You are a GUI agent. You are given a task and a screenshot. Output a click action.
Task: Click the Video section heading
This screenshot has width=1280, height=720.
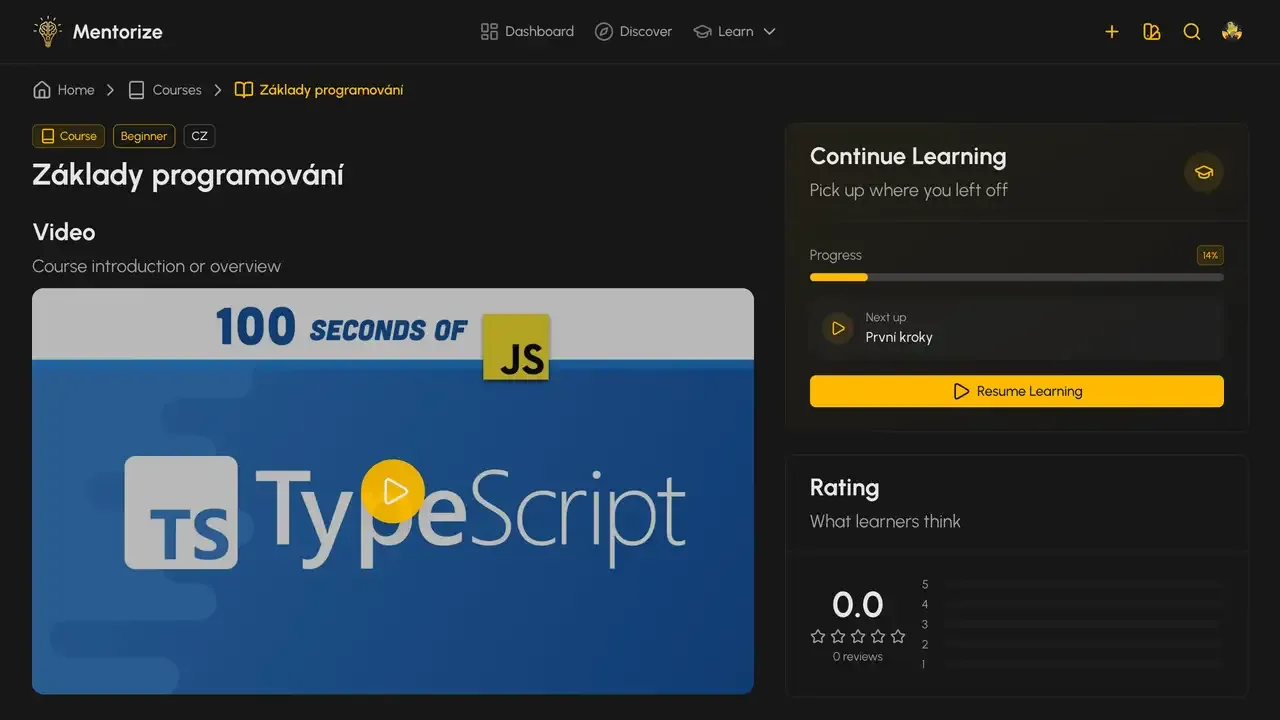pyautogui.click(x=64, y=232)
